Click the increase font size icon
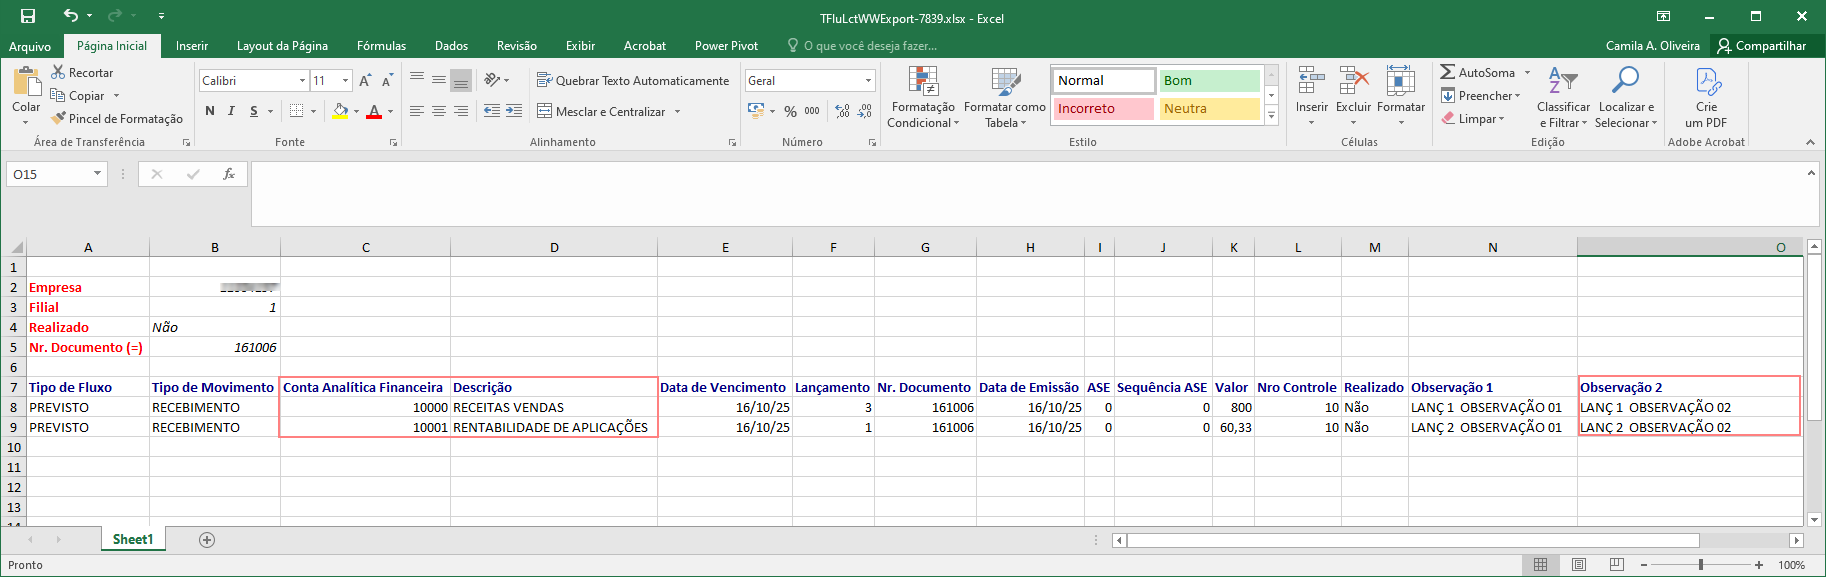This screenshot has width=1826, height=577. (x=365, y=81)
